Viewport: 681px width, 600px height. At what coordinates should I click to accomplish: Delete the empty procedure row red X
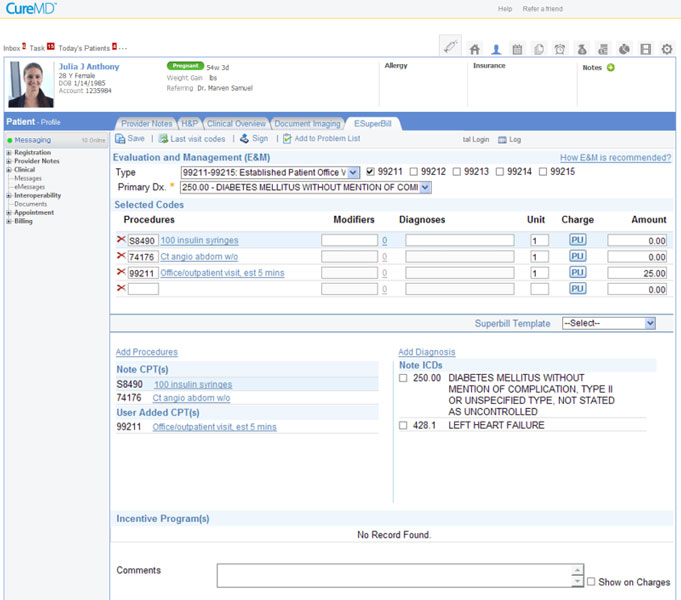(121, 288)
